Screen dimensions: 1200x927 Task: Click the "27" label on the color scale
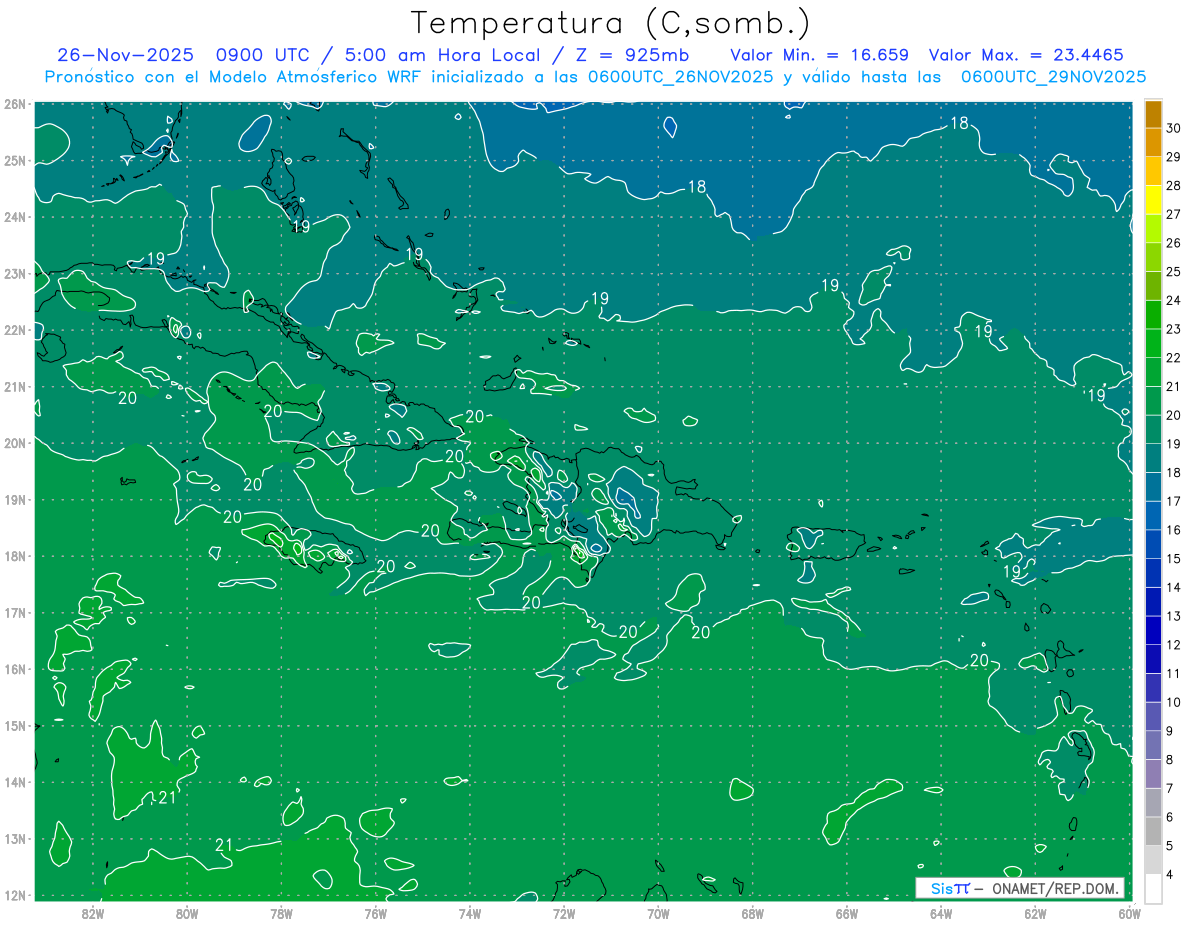tap(1174, 214)
